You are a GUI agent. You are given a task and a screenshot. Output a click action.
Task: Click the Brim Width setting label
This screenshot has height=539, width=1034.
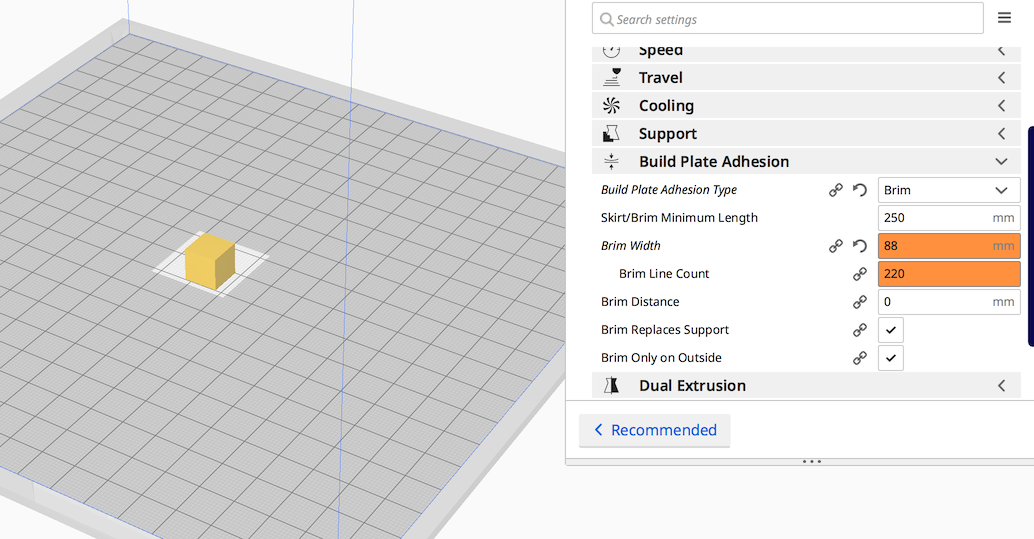pyautogui.click(x=630, y=245)
